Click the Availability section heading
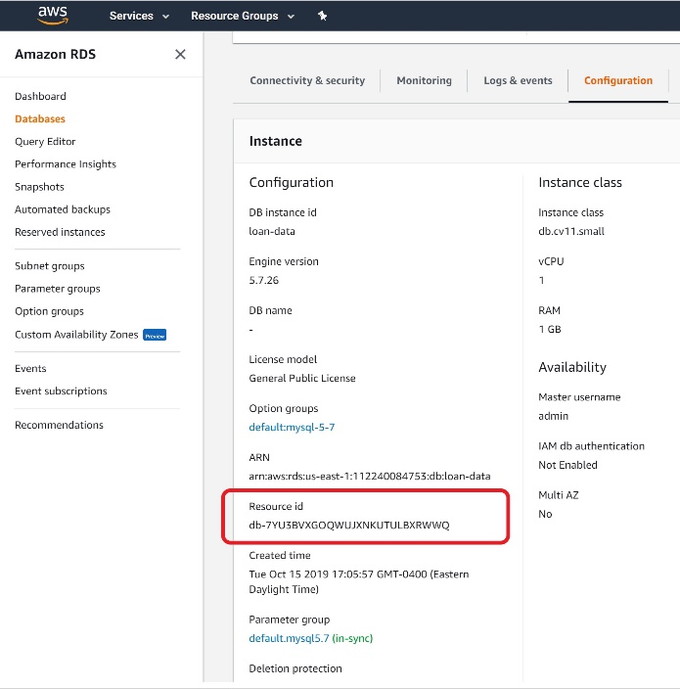The height and width of the screenshot is (689, 680). pos(572,367)
